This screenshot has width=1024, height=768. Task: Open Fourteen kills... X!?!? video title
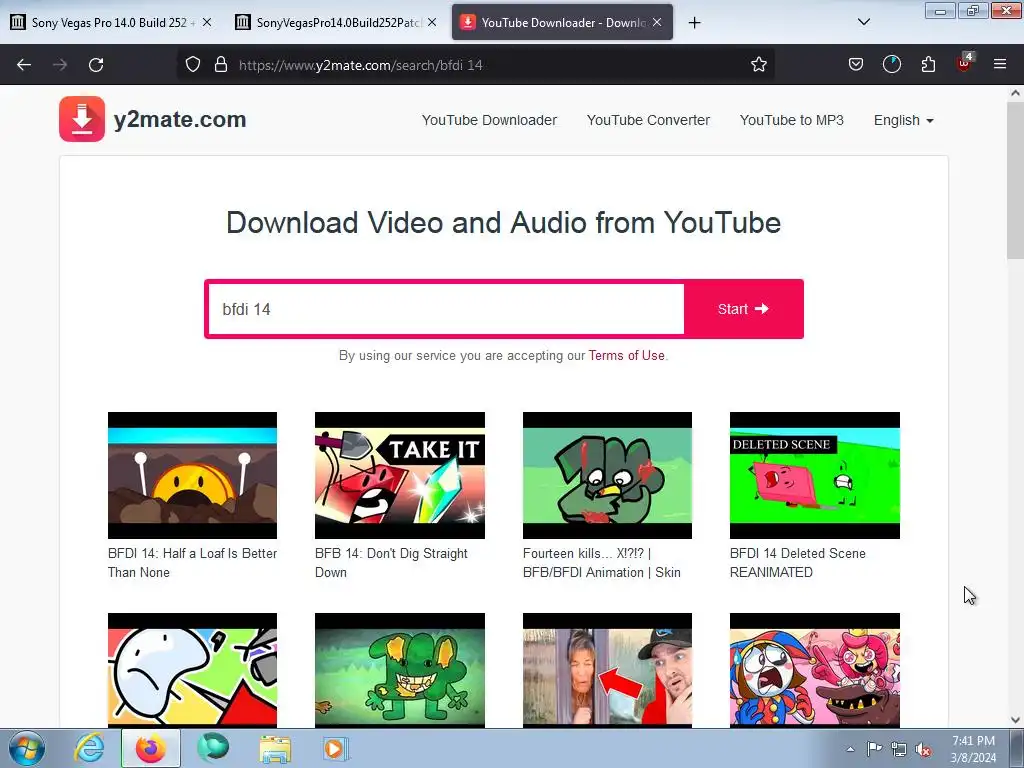[601, 563]
